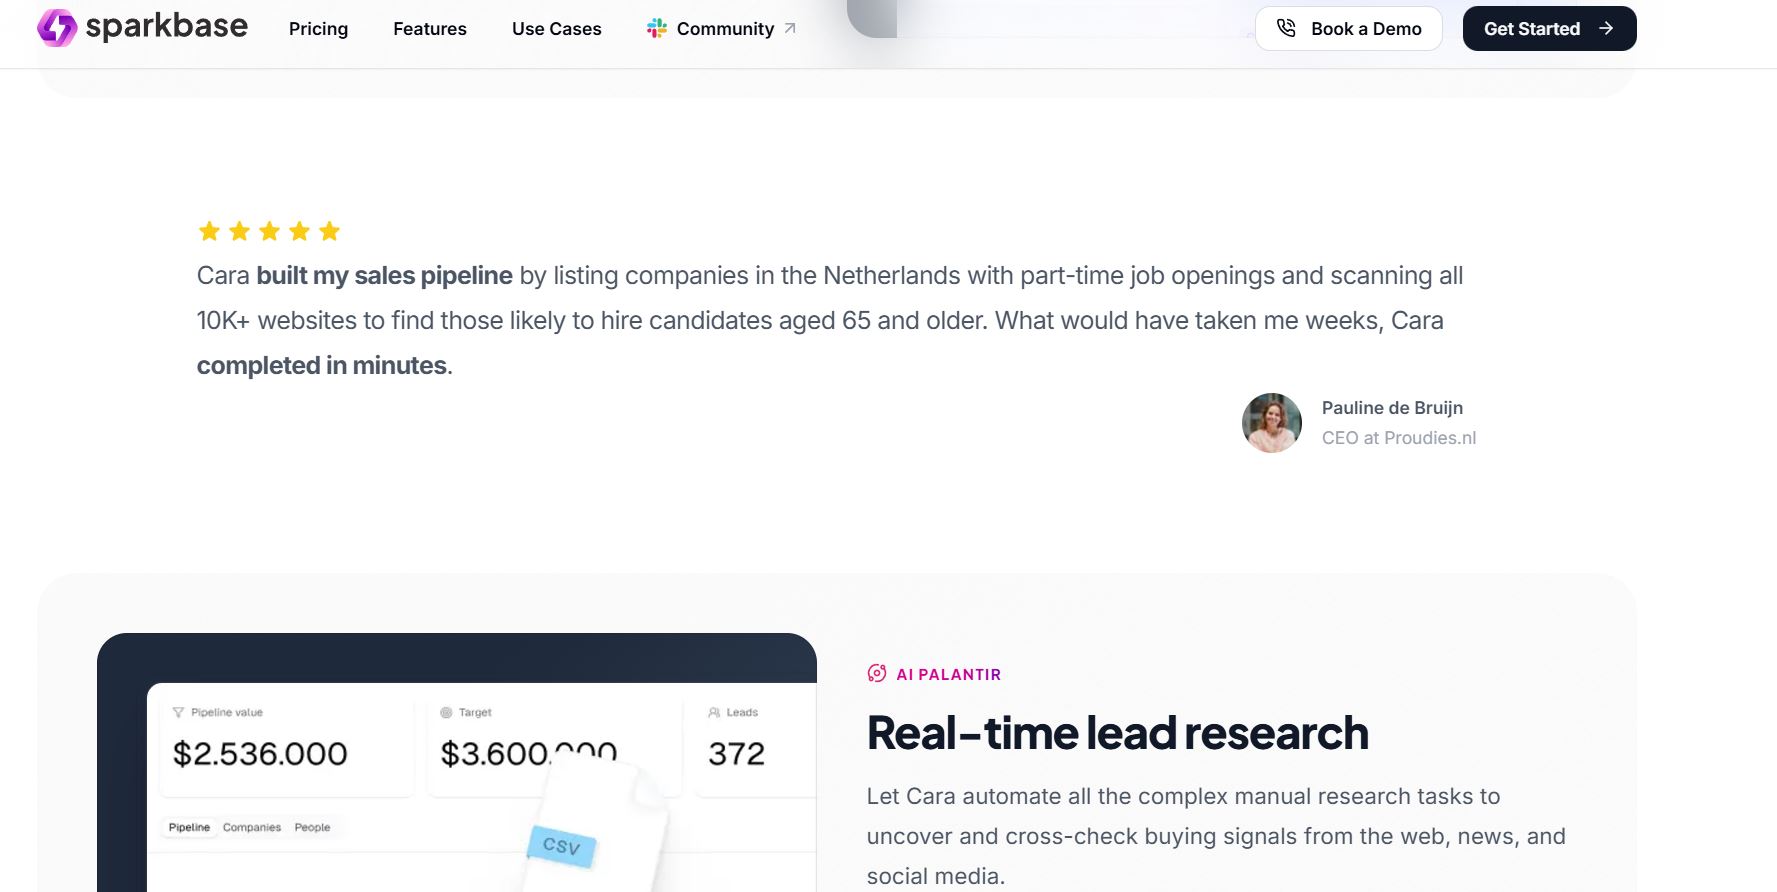The height and width of the screenshot is (892, 1777).
Task: Go to the Use Cases page
Action: tap(557, 29)
